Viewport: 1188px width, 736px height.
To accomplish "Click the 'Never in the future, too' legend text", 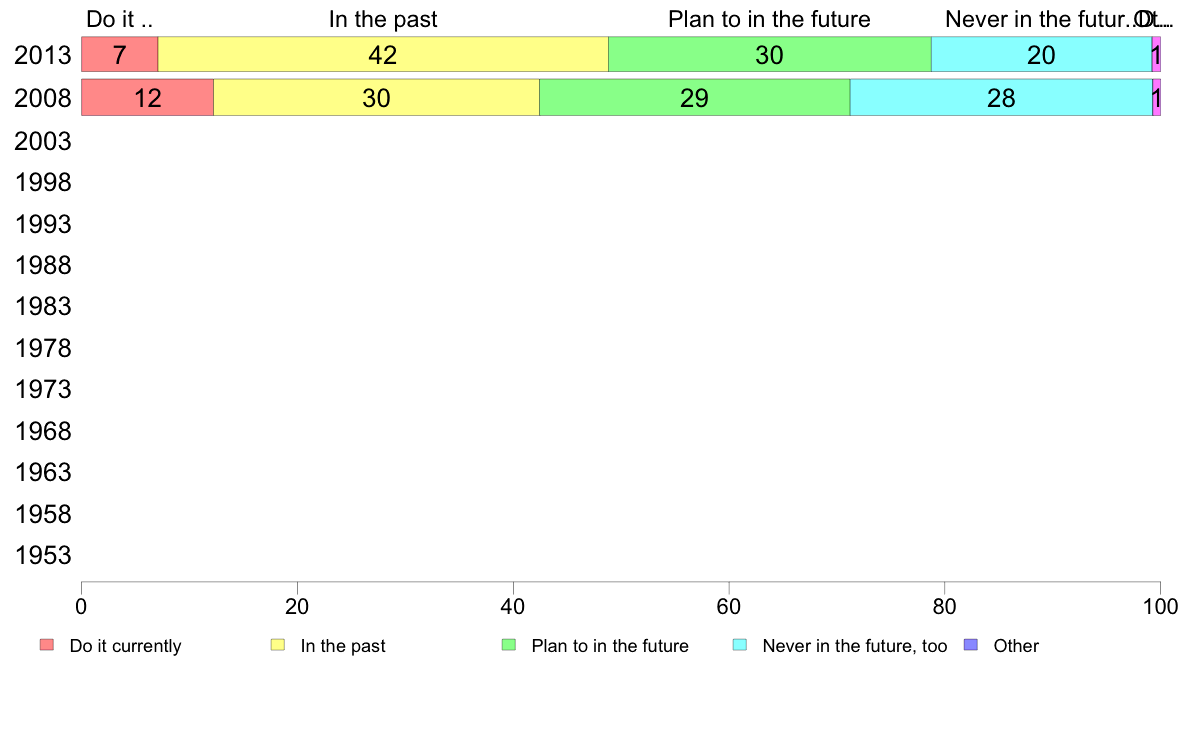I will (x=855, y=646).
